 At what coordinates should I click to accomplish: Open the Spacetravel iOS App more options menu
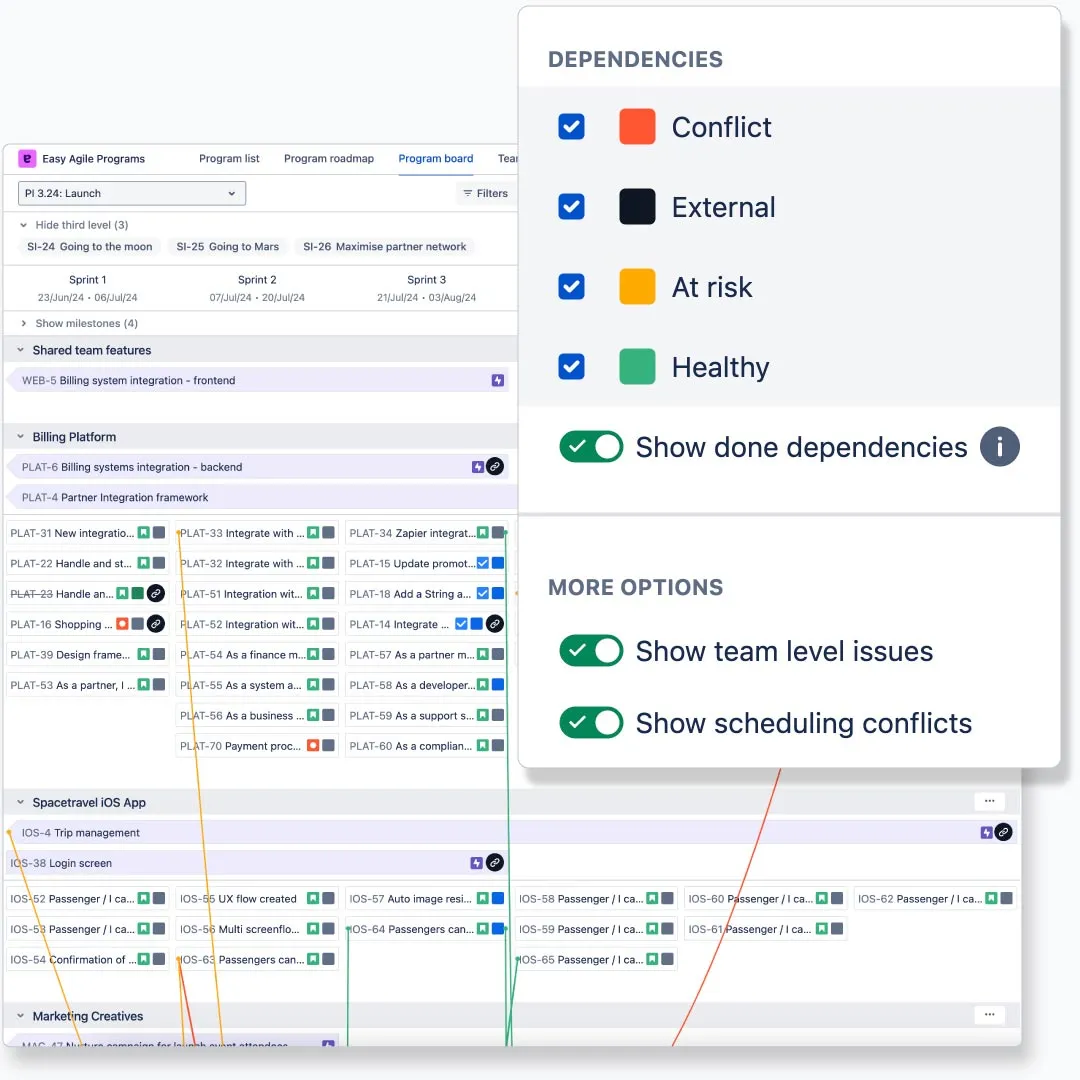coord(990,801)
